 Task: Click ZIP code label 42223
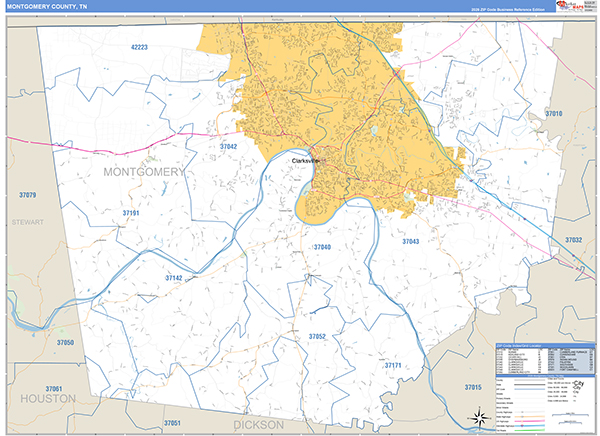point(139,47)
